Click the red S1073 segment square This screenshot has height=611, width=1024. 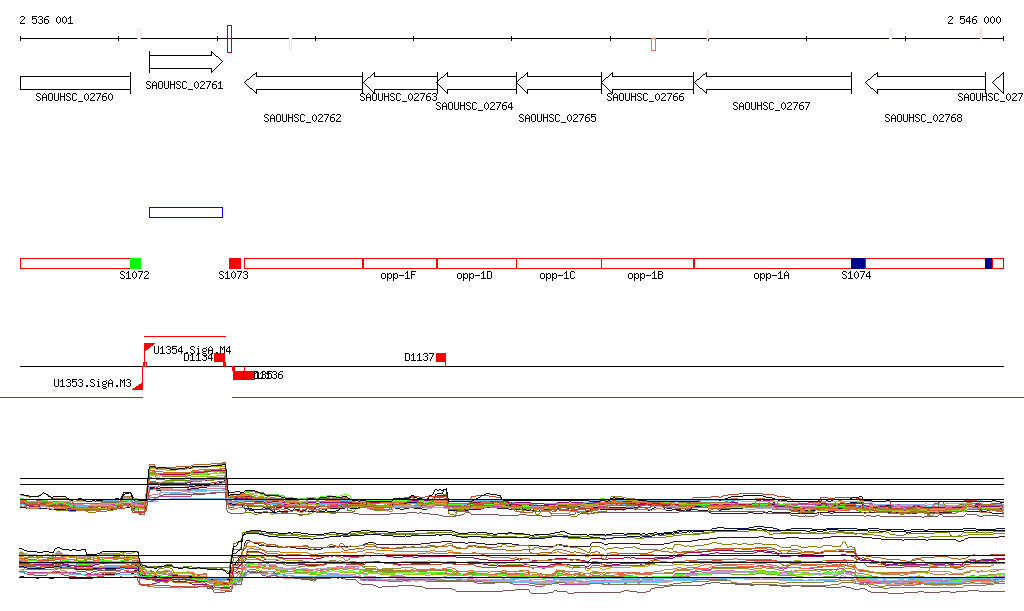pos(235,263)
